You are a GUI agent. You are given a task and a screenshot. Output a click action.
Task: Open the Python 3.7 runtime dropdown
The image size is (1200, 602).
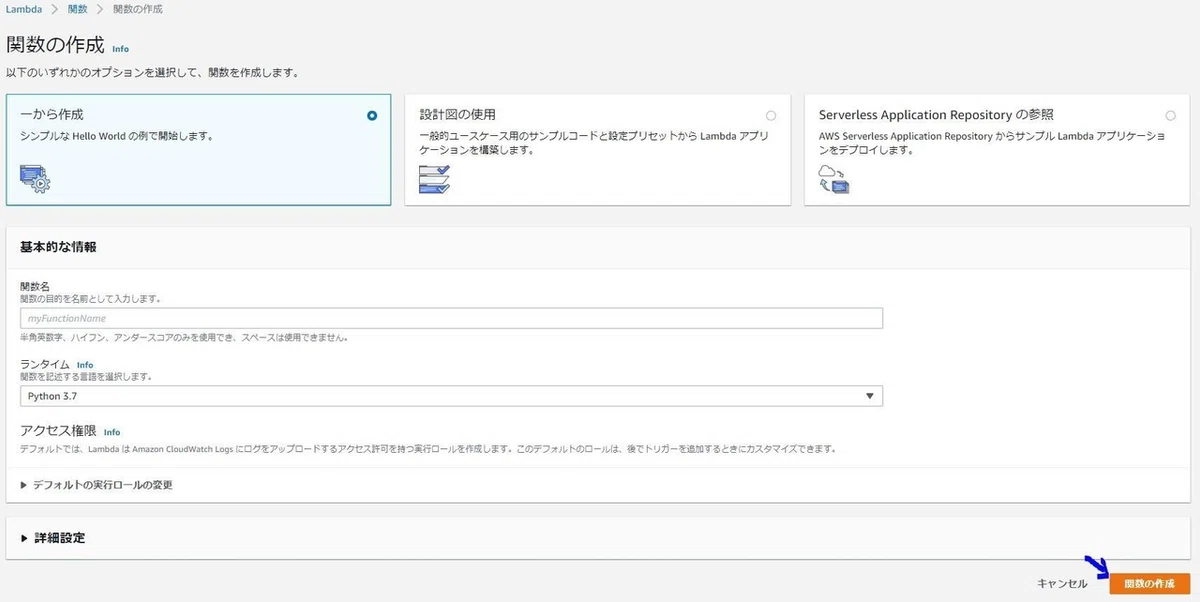tap(451, 396)
